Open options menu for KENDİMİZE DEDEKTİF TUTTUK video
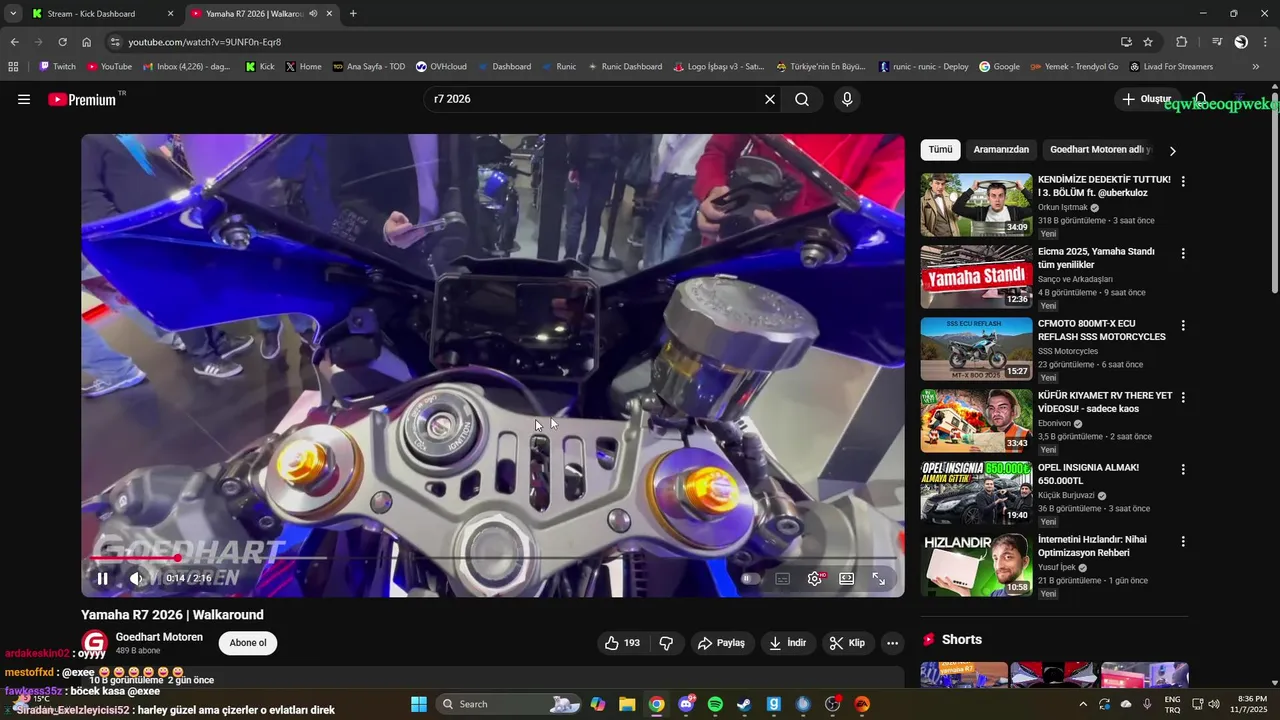The image size is (1280, 720). [1183, 182]
